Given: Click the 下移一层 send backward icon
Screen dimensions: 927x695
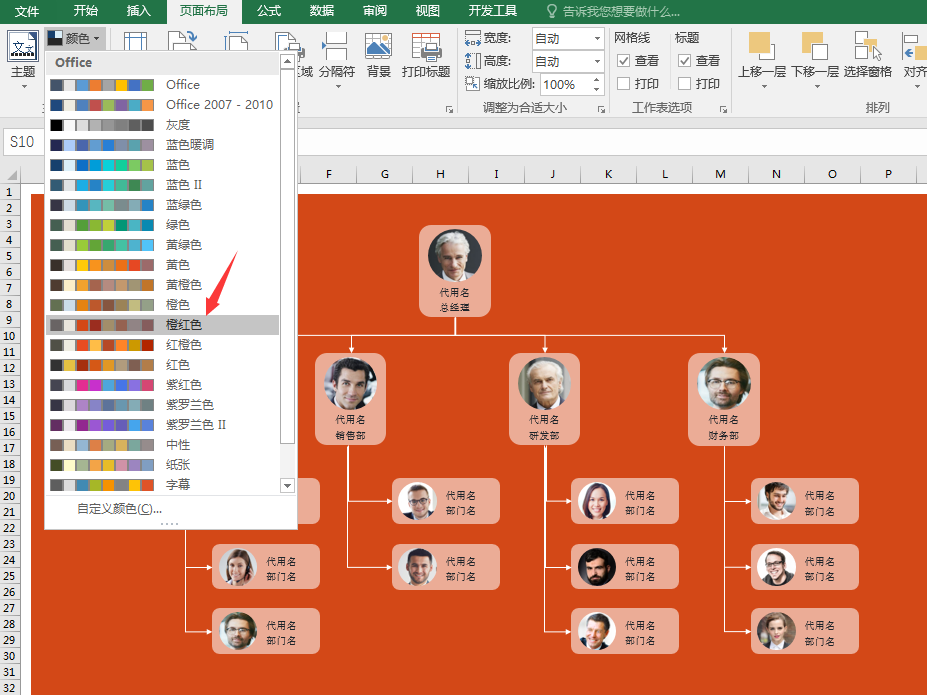Looking at the screenshot, I should [x=815, y=46].
